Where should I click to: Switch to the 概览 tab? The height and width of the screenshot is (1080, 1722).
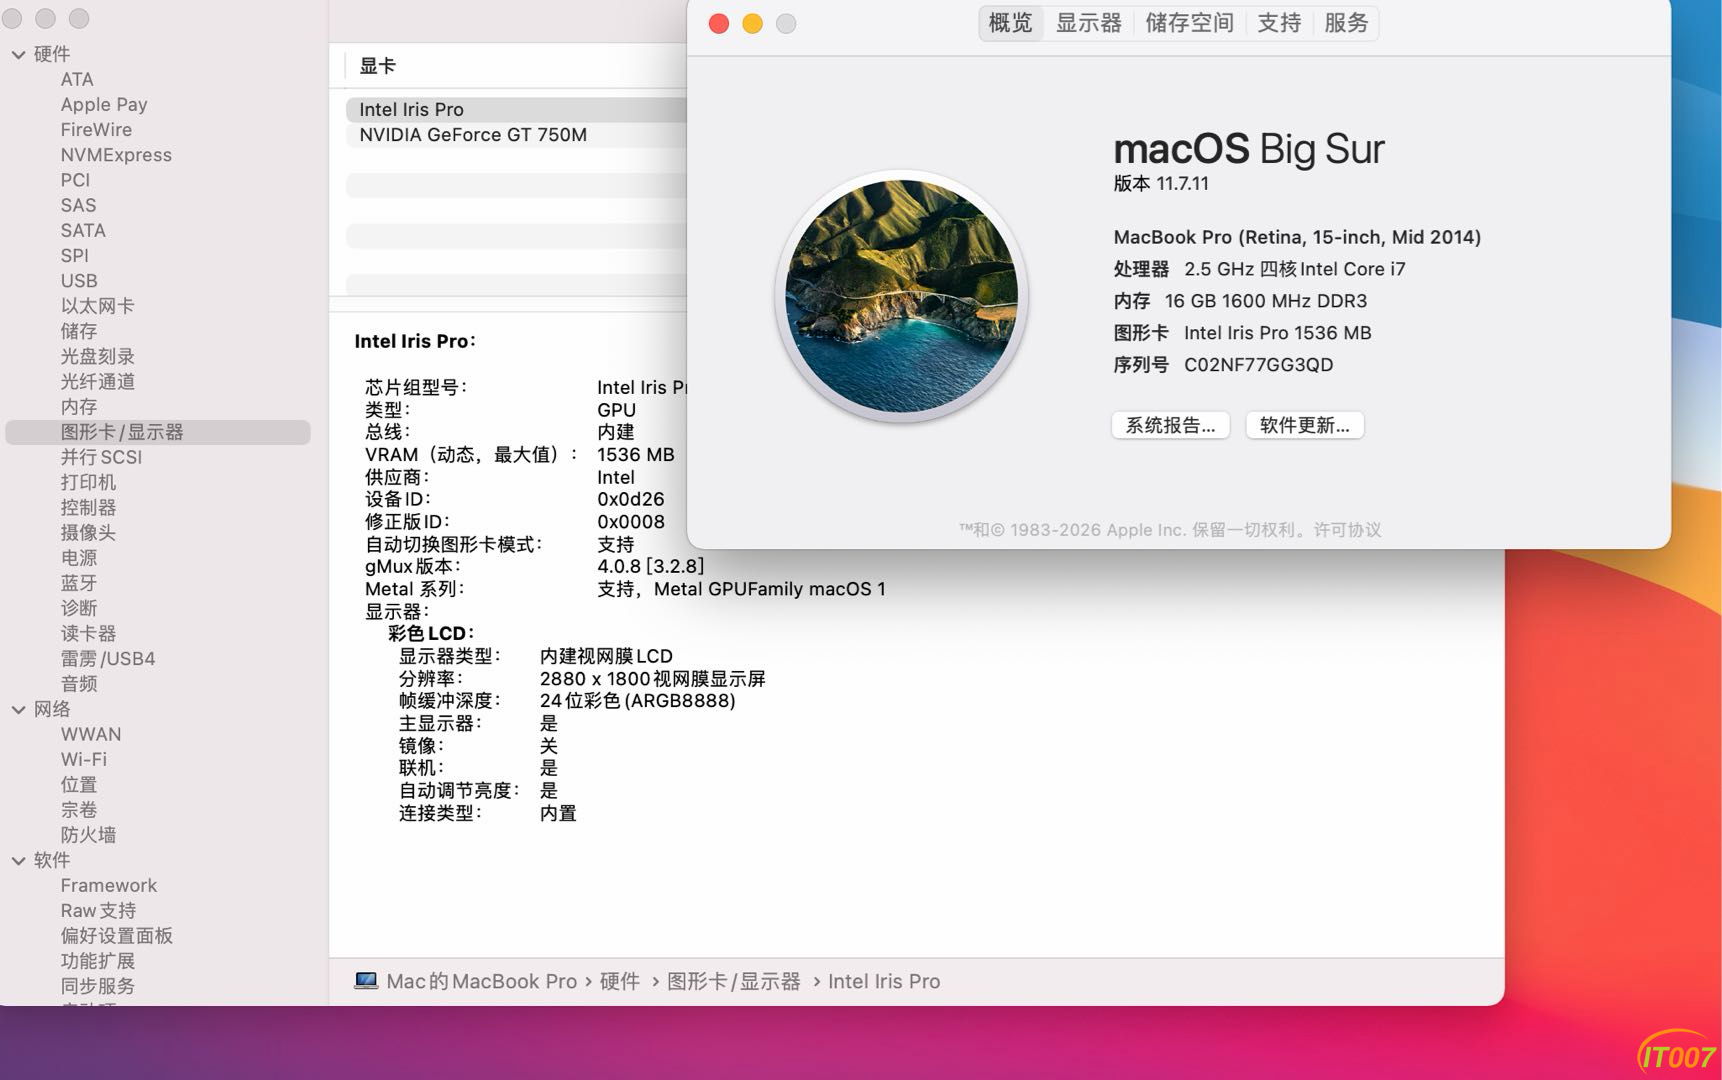coord(1010,23)
